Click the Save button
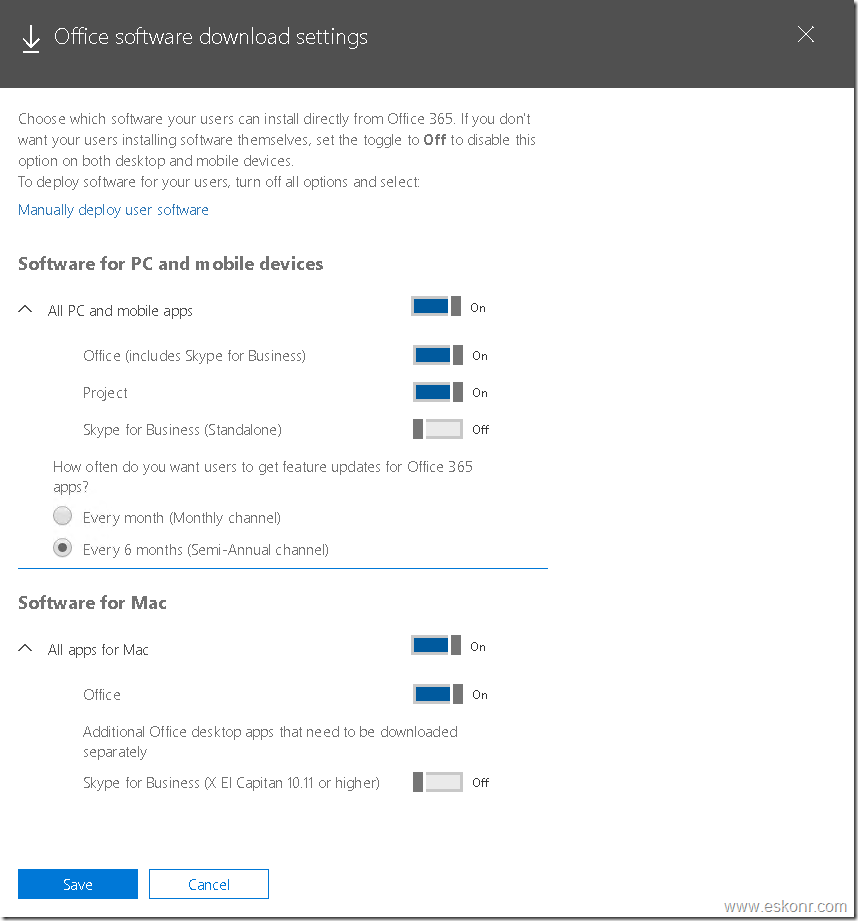 (x=78, y=884)
